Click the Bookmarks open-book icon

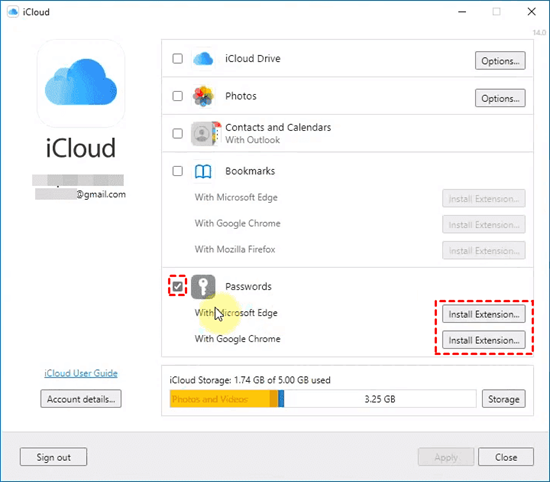click(x=203, y=172)
